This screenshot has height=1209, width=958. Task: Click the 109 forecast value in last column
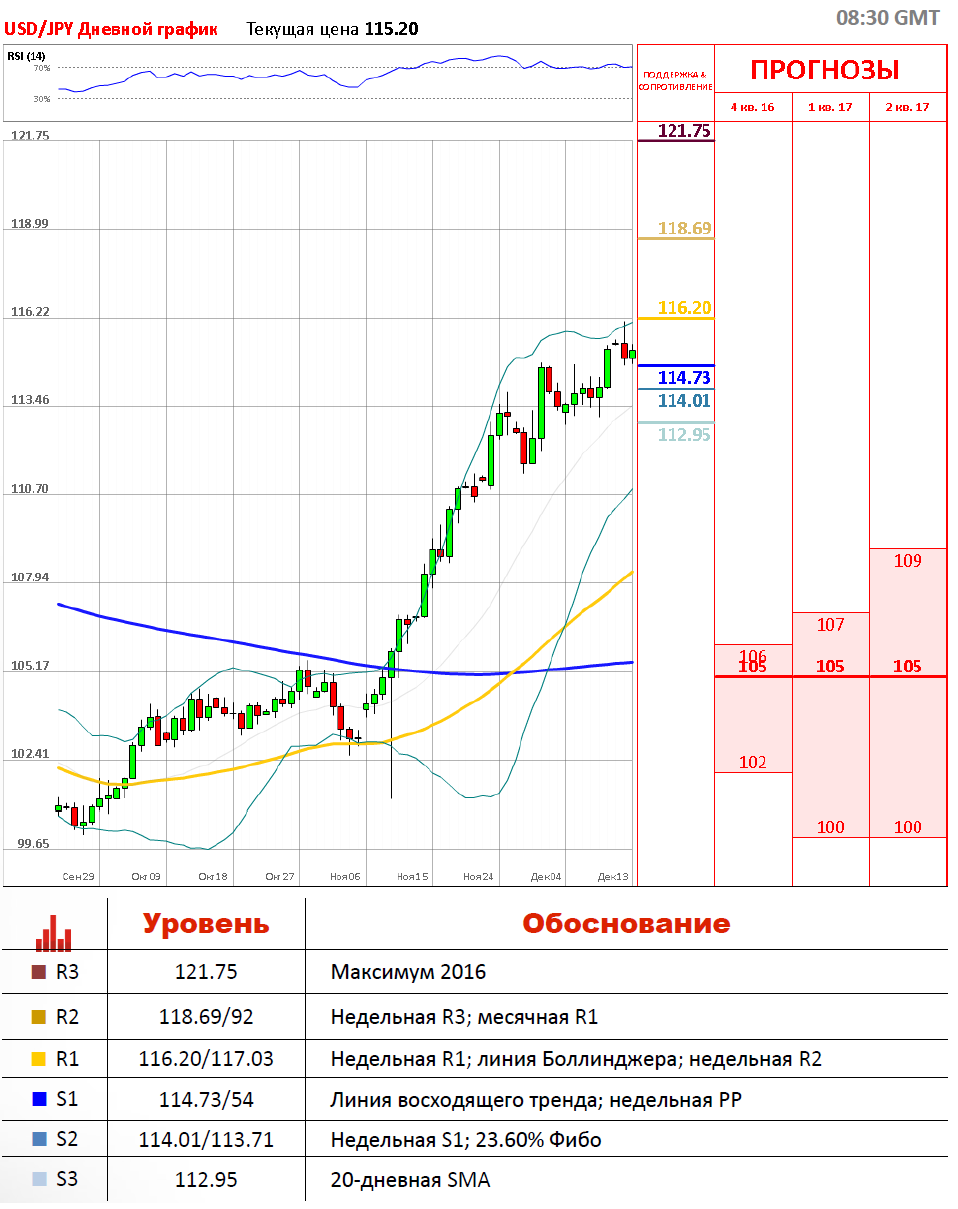point(907,561)
